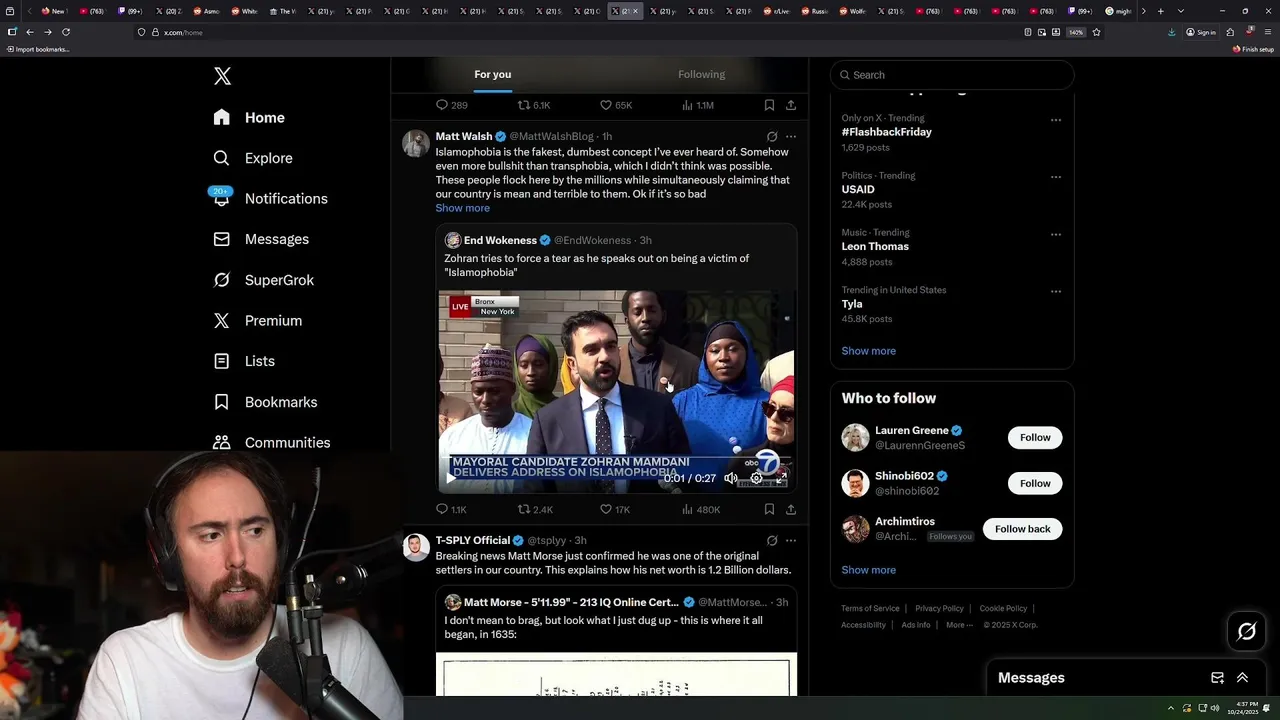View analytics of Matt Walsh's post (480K)
This screenshot has height=720, width=1280.
click(x=700, y=509)
